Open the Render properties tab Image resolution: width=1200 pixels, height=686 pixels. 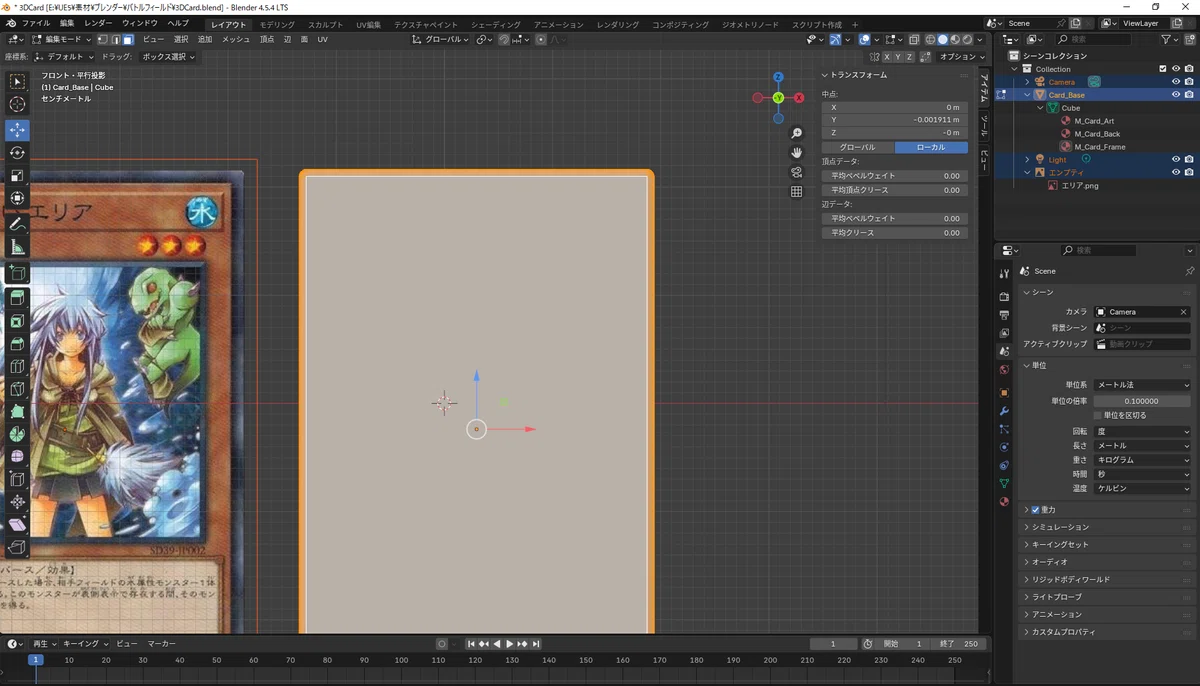[x=1004, y=297]
